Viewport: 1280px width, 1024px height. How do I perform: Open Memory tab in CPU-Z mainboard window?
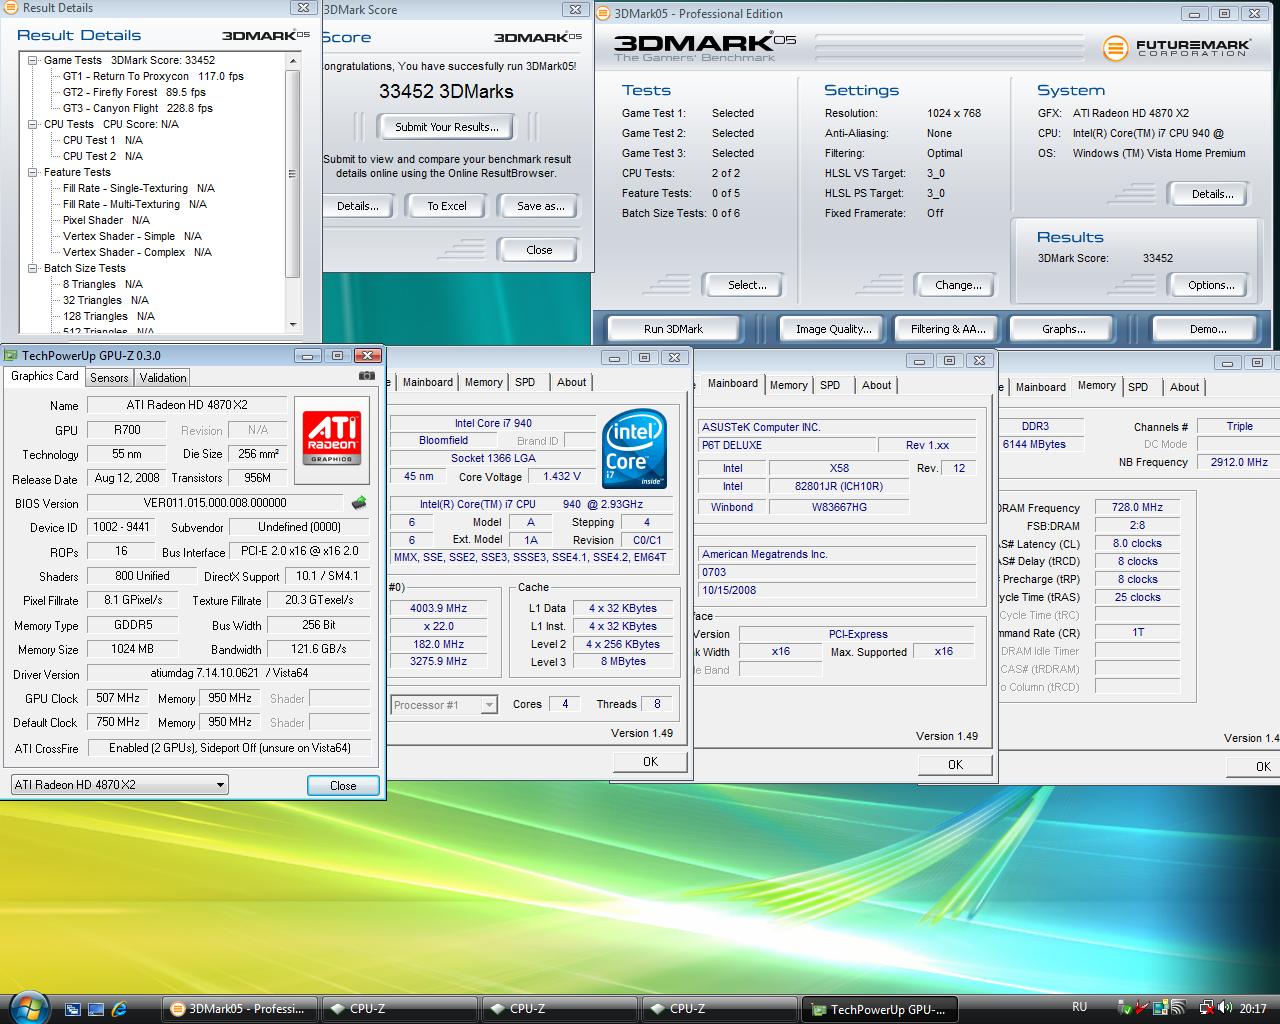coord(788,385)
